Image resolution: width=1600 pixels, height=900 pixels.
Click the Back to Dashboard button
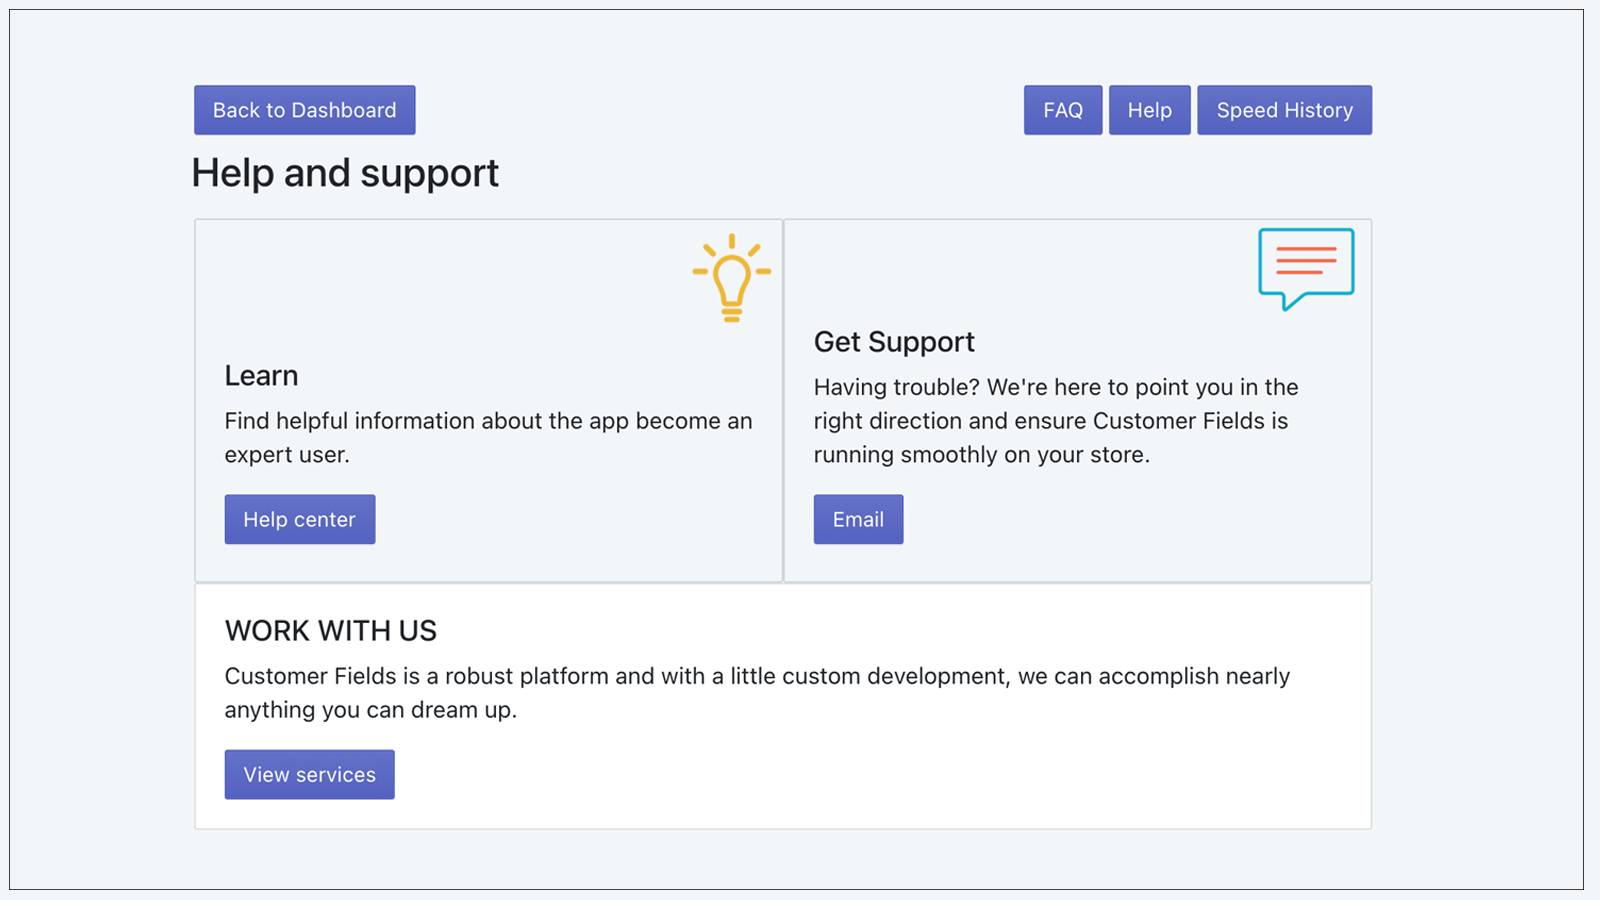click(305, 110)
